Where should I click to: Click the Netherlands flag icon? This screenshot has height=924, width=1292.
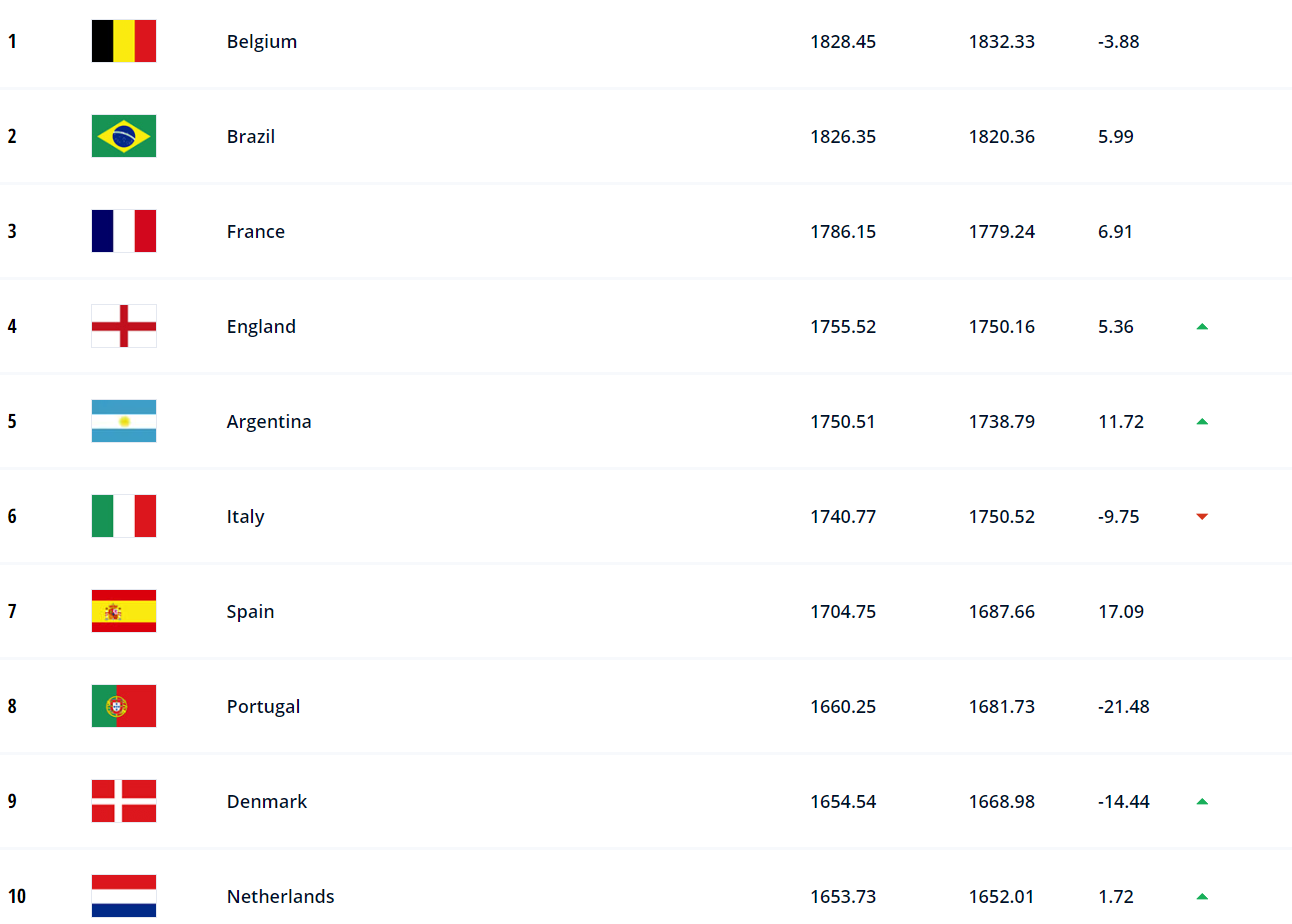tap(124, 896)
